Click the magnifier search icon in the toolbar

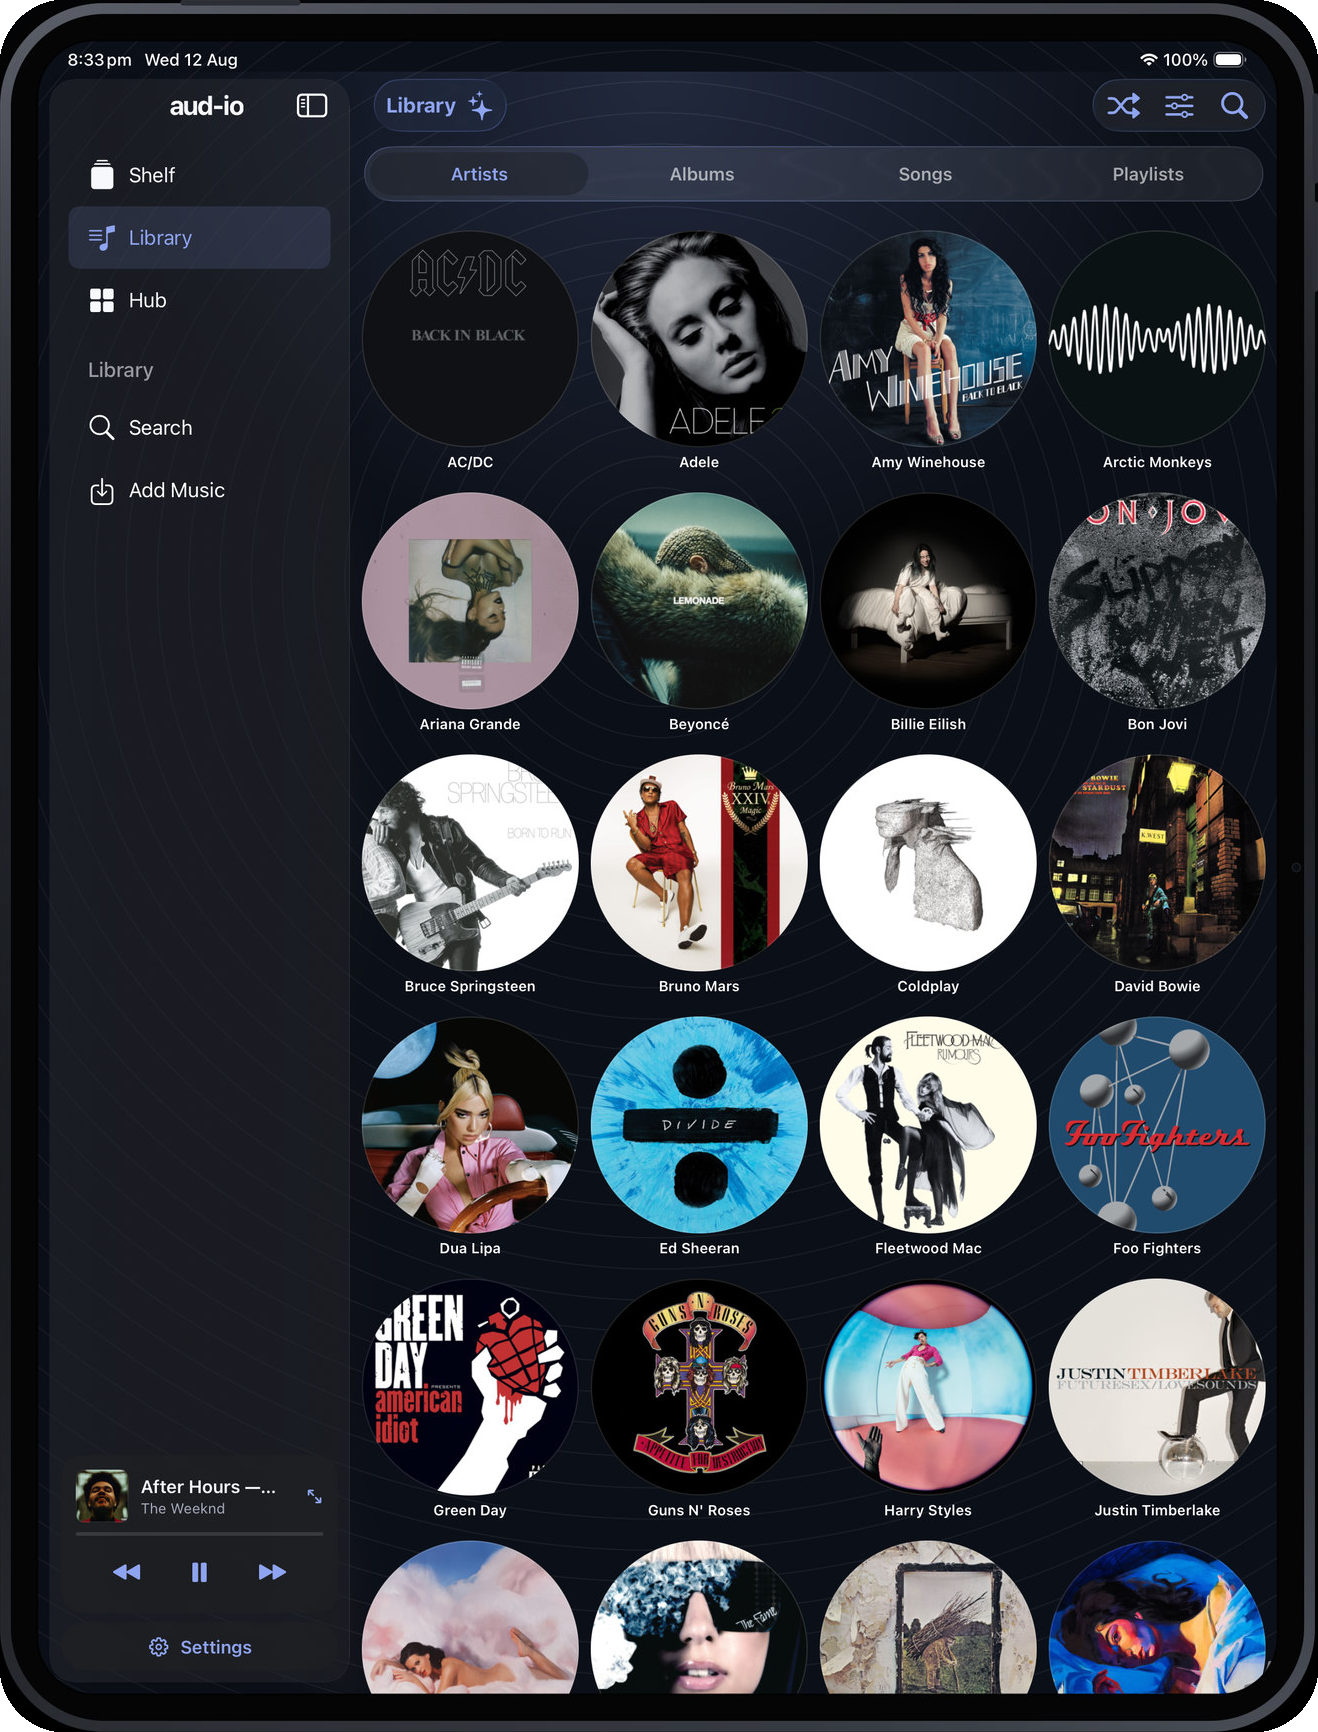[1234, 106]
